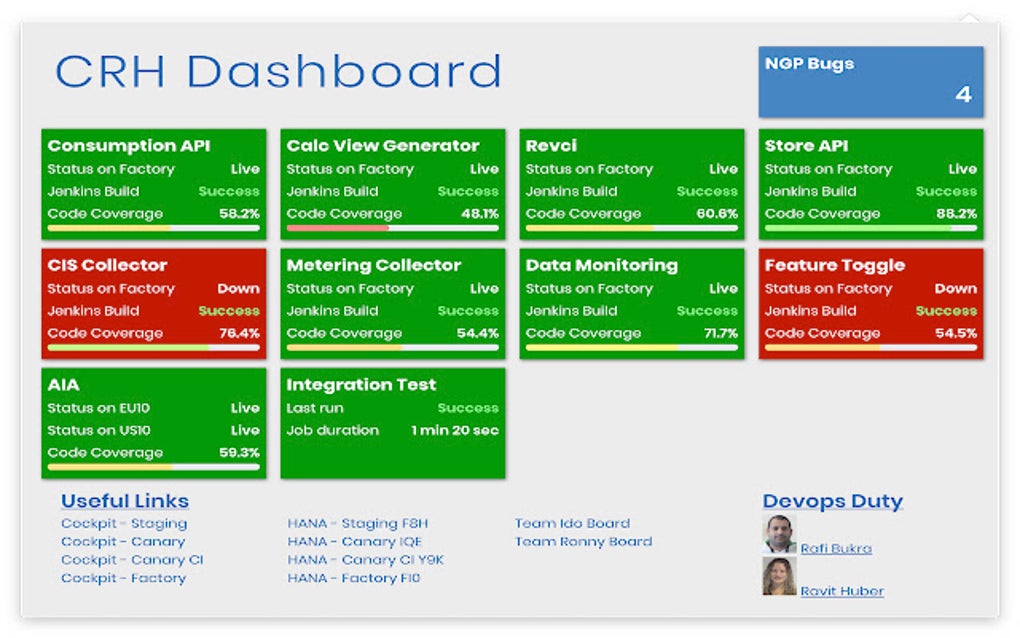Go to Team Ronny Board

click(x=584, y=542)
